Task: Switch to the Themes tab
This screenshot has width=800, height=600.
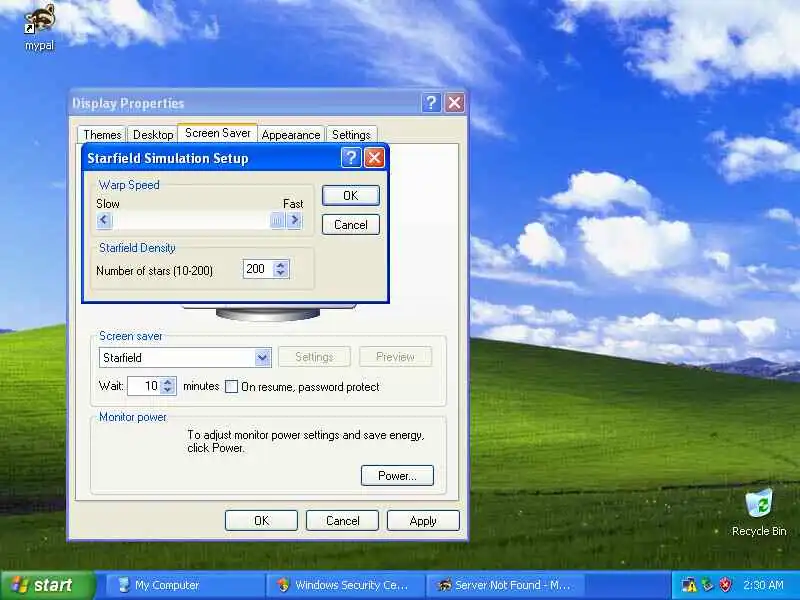Action: [102, 135]
